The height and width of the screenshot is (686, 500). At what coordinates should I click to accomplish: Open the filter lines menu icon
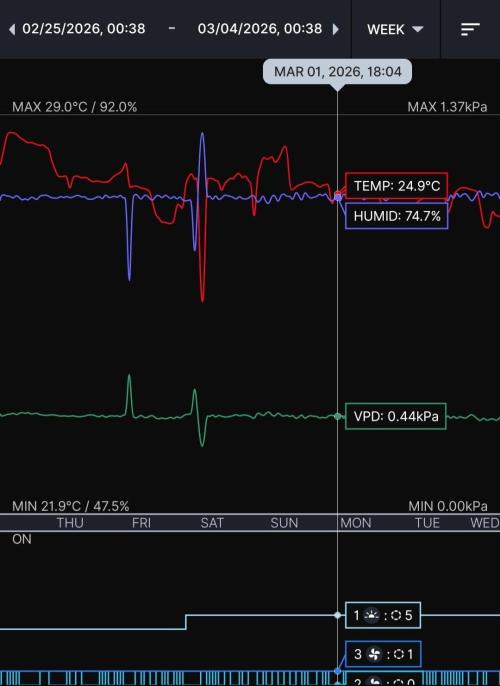pyautogui.click(x=470, y=29)
